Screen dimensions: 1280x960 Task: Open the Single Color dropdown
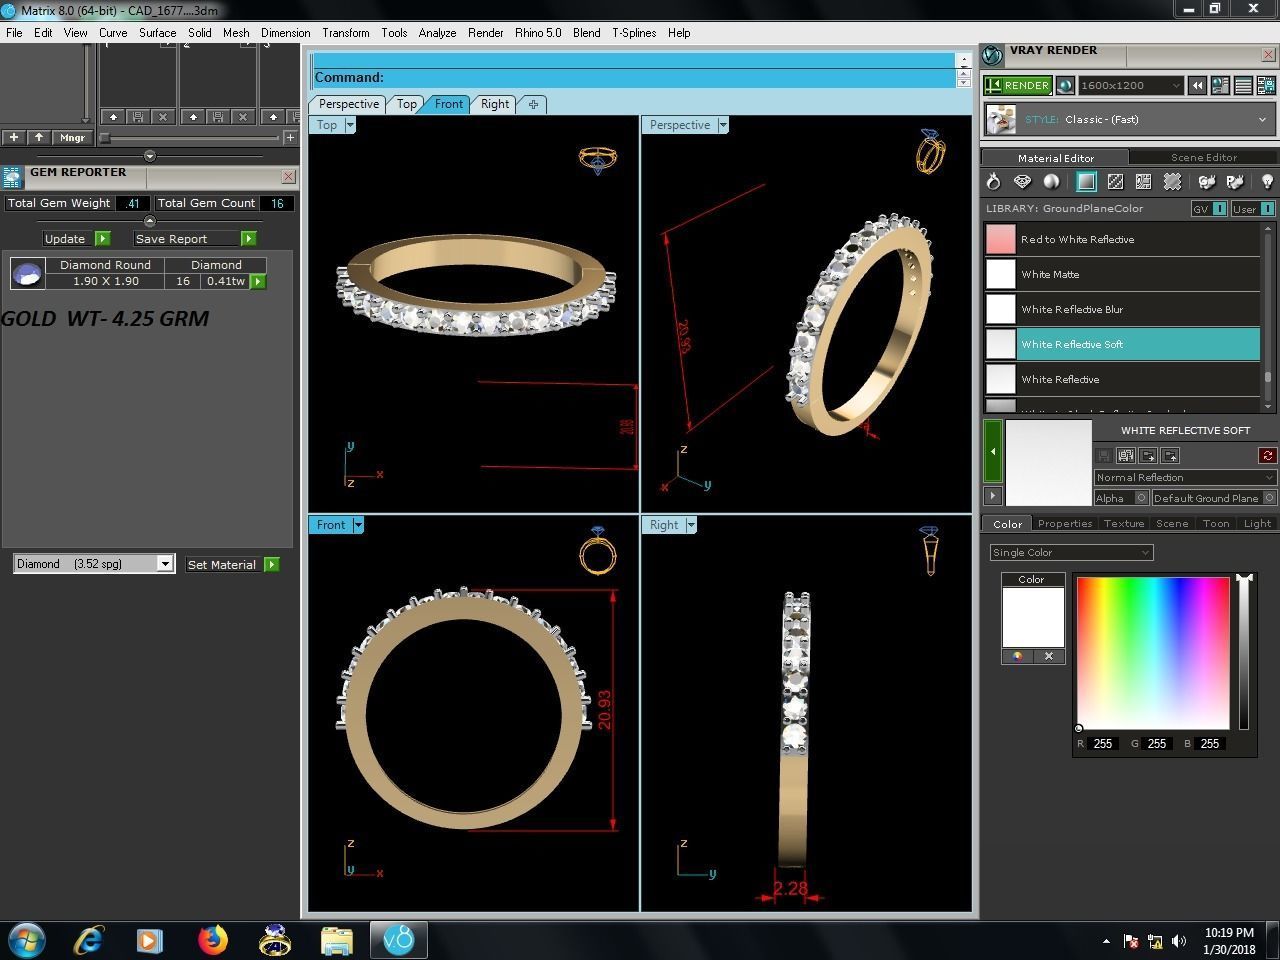point(1071,552)
